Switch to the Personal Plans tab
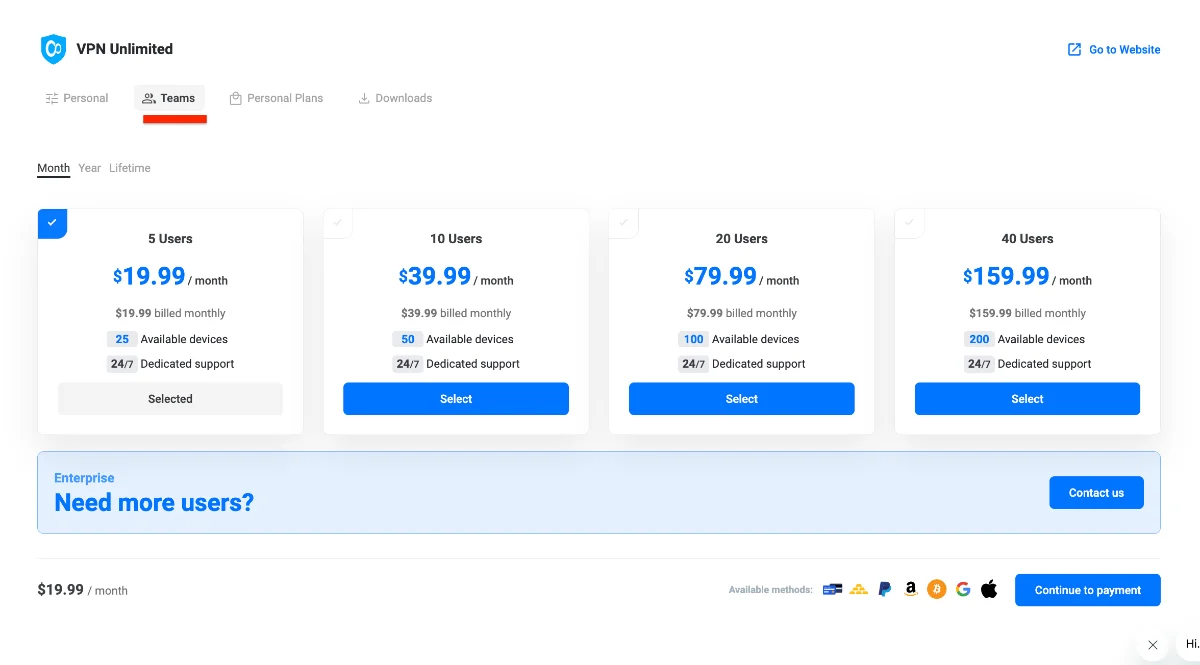Screen dimensions: 1200x665 tap(276, 98)
